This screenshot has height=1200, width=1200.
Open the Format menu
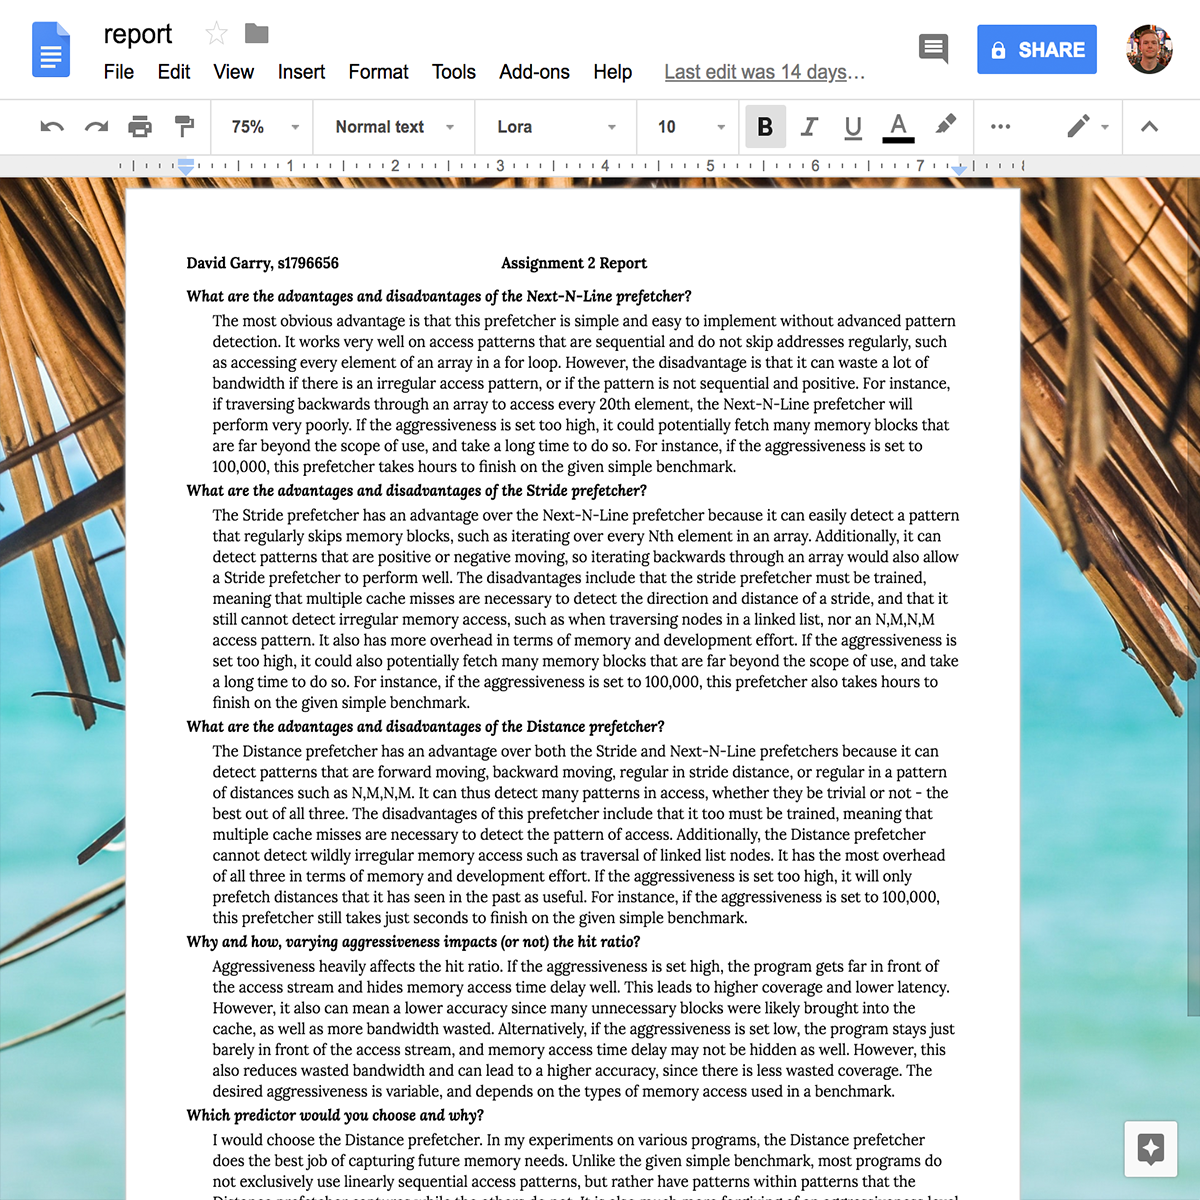pyautogui.click(x=378, y=71)
